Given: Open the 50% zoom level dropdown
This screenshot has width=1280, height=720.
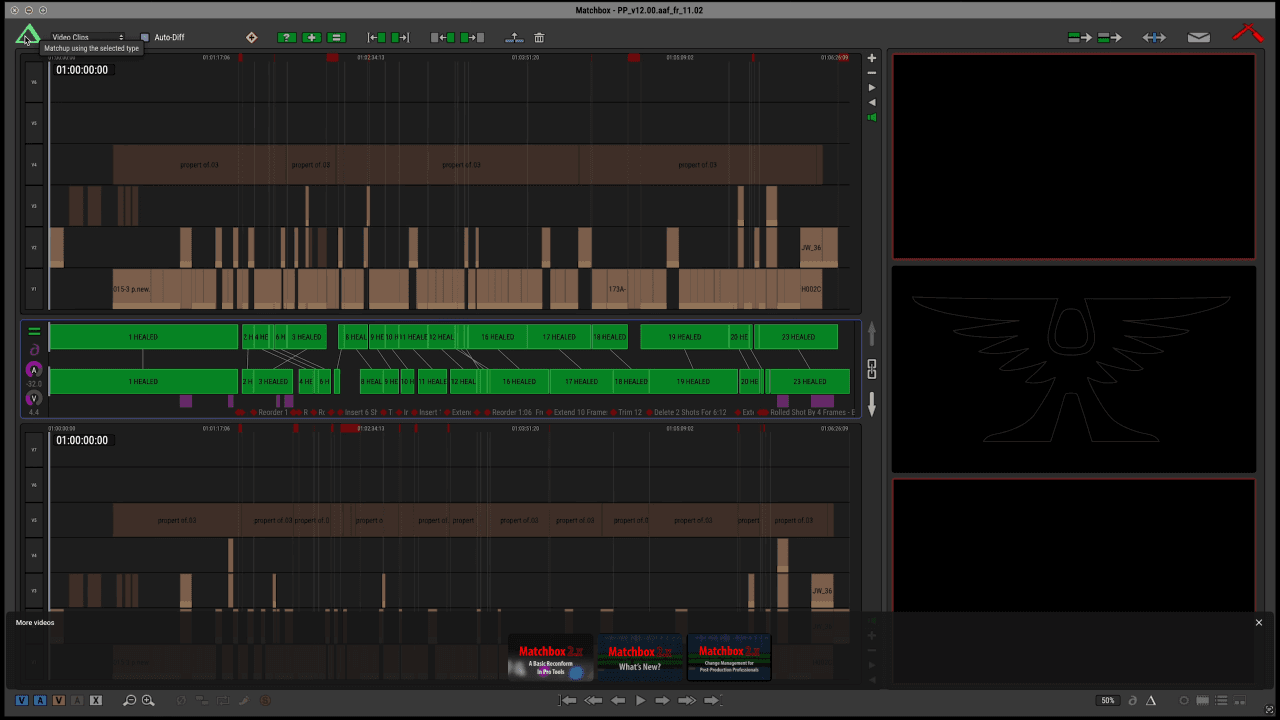Looking at the screenshot, I should point(1107,700).
